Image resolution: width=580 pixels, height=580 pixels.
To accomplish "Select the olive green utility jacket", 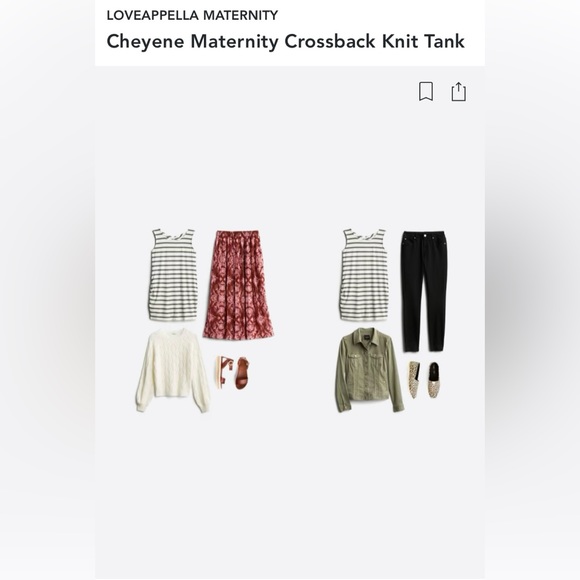I will [x=370, y=370].
